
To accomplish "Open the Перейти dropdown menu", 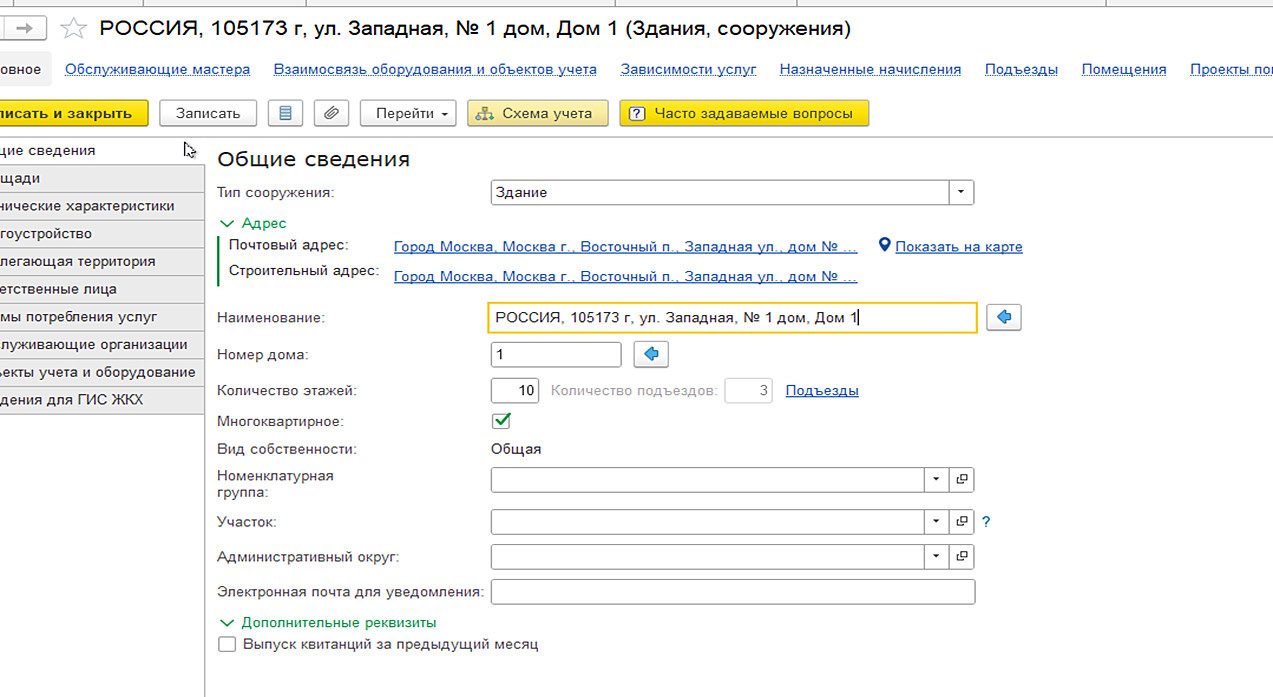I will point(408,113).
